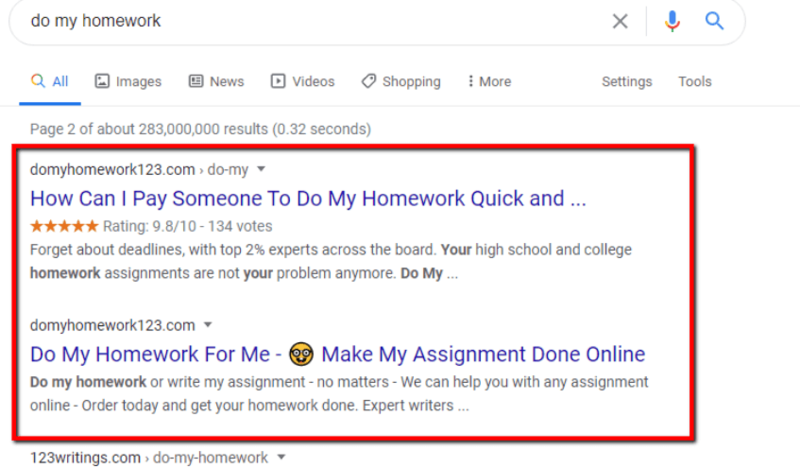Click the five-star rating on first result
800x468 pixels.
[64, 226]
